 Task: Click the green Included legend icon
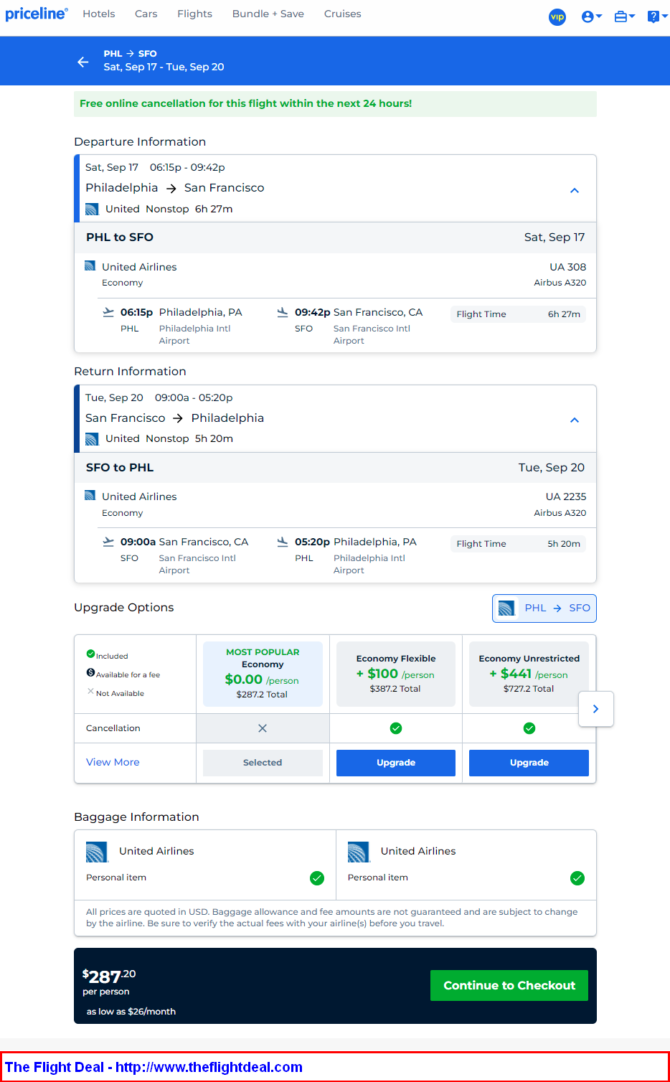coord(90,653)
